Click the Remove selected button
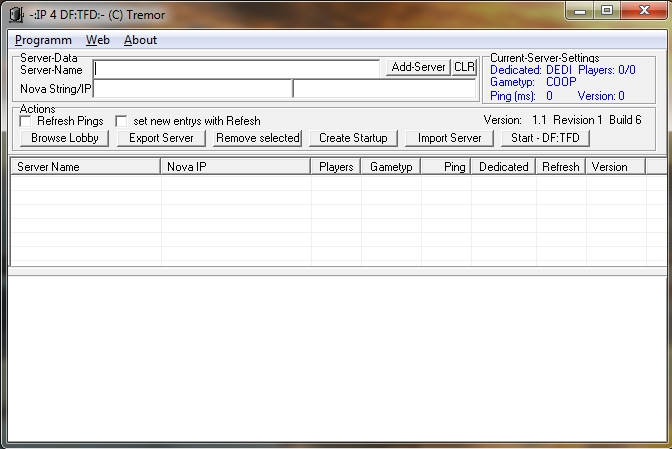 (x=257, y=138)
